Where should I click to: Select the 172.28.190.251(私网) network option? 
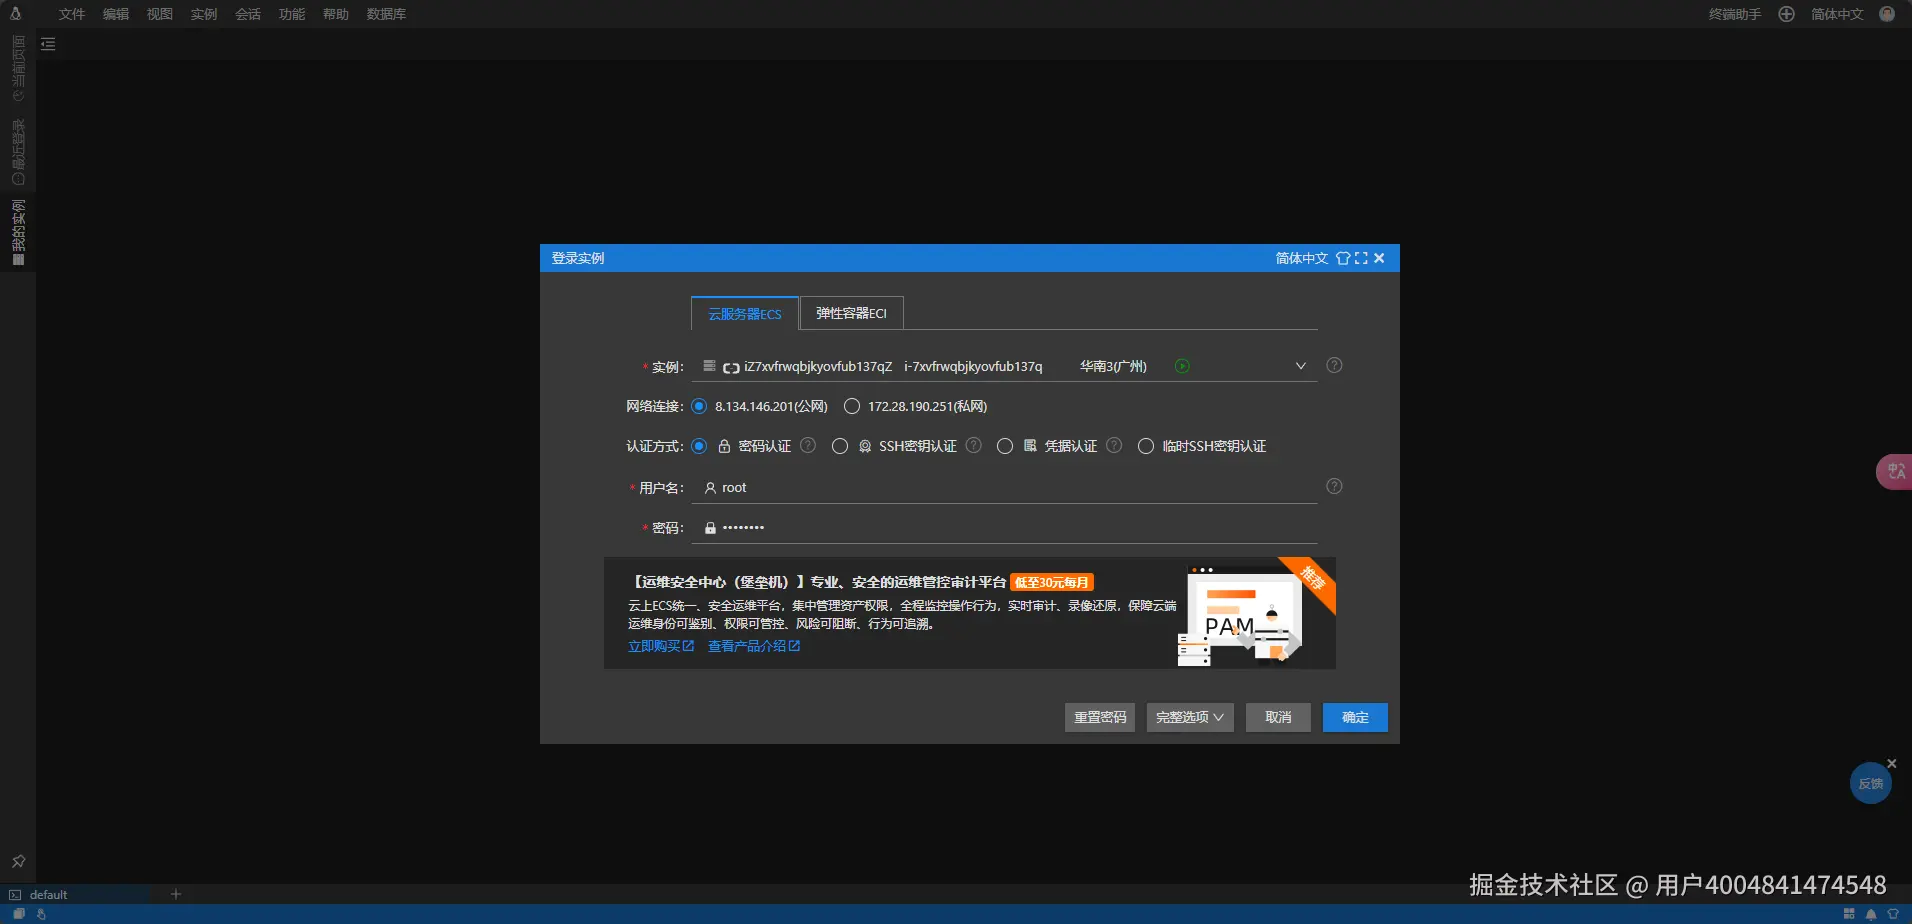(x=852, y=405)
